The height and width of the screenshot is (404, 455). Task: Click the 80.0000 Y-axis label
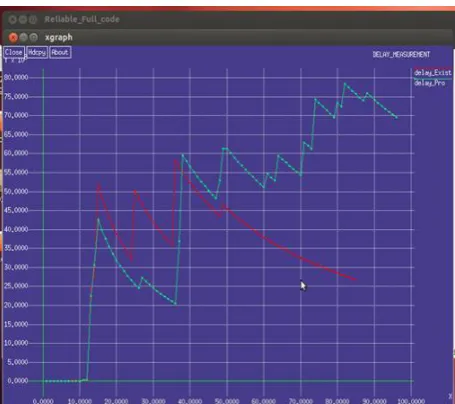coord(16,77)
